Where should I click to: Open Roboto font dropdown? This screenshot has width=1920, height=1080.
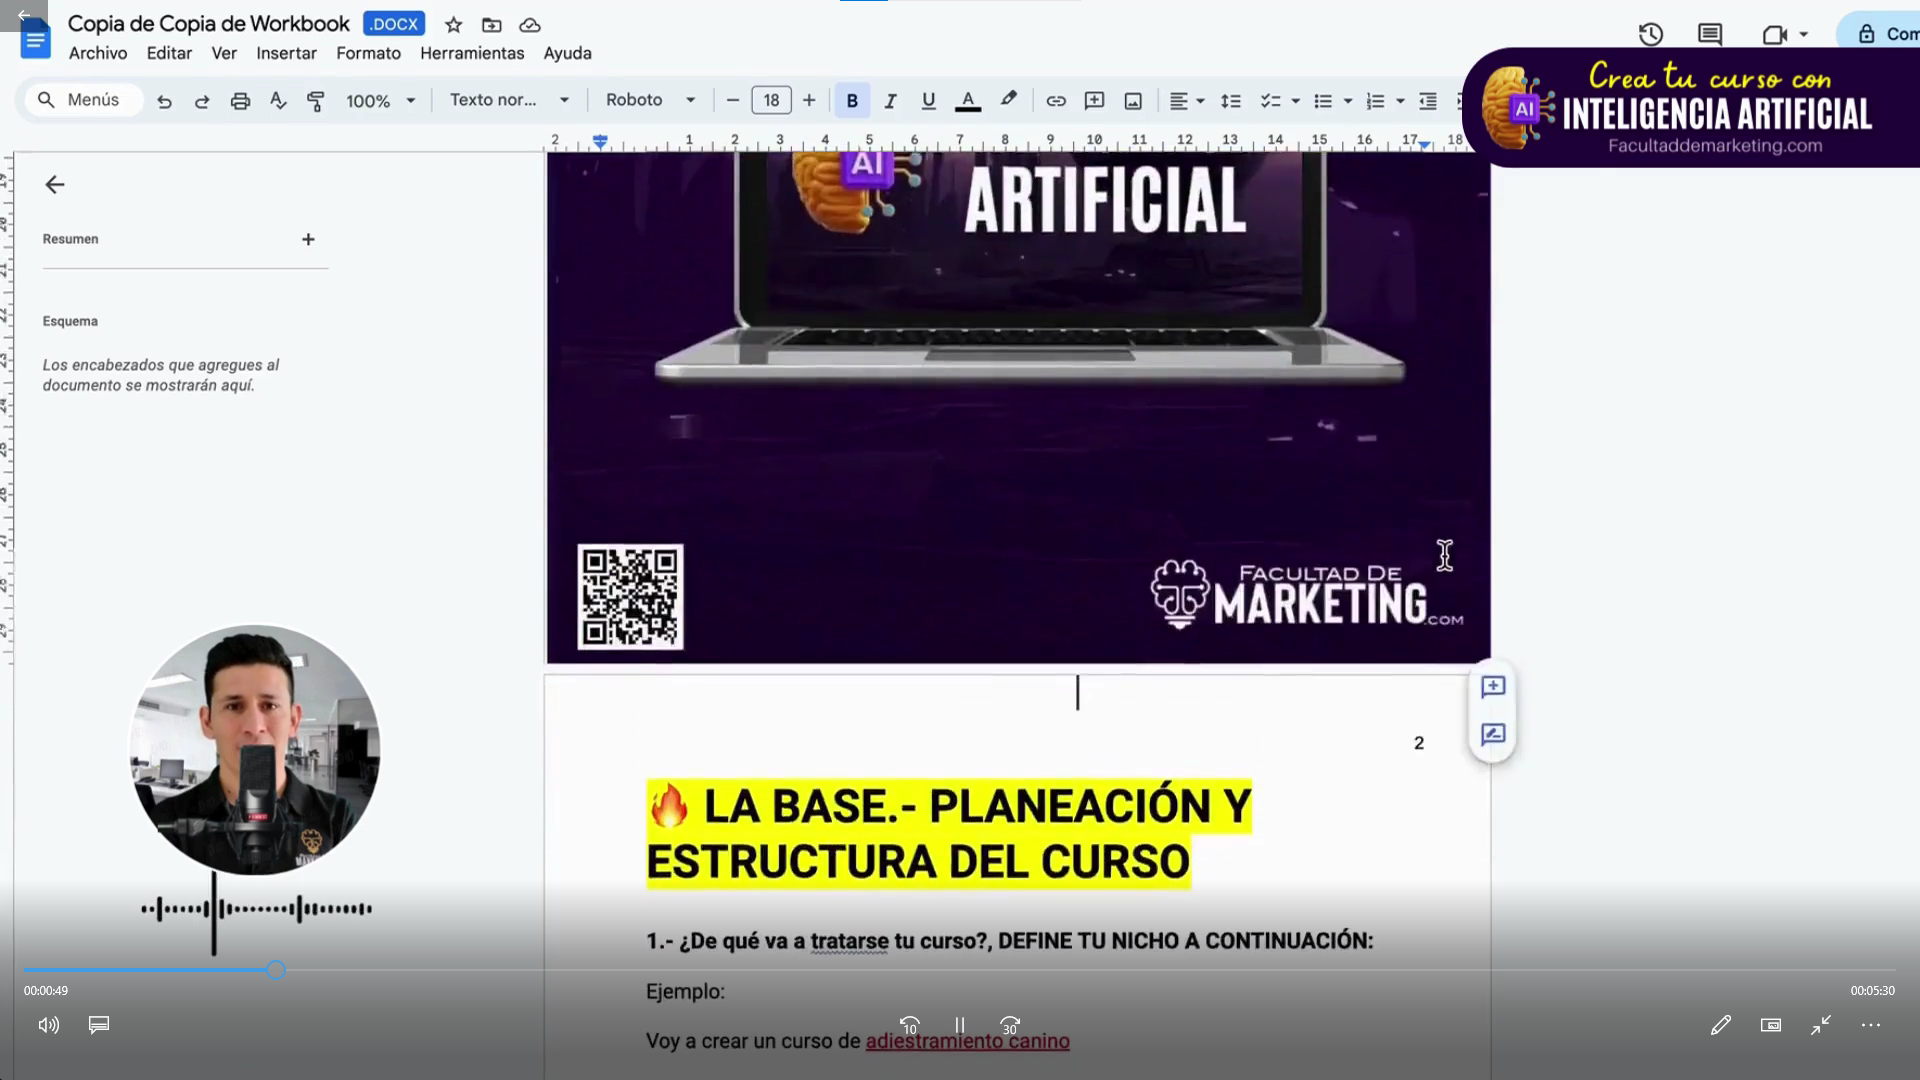[650, 100]
